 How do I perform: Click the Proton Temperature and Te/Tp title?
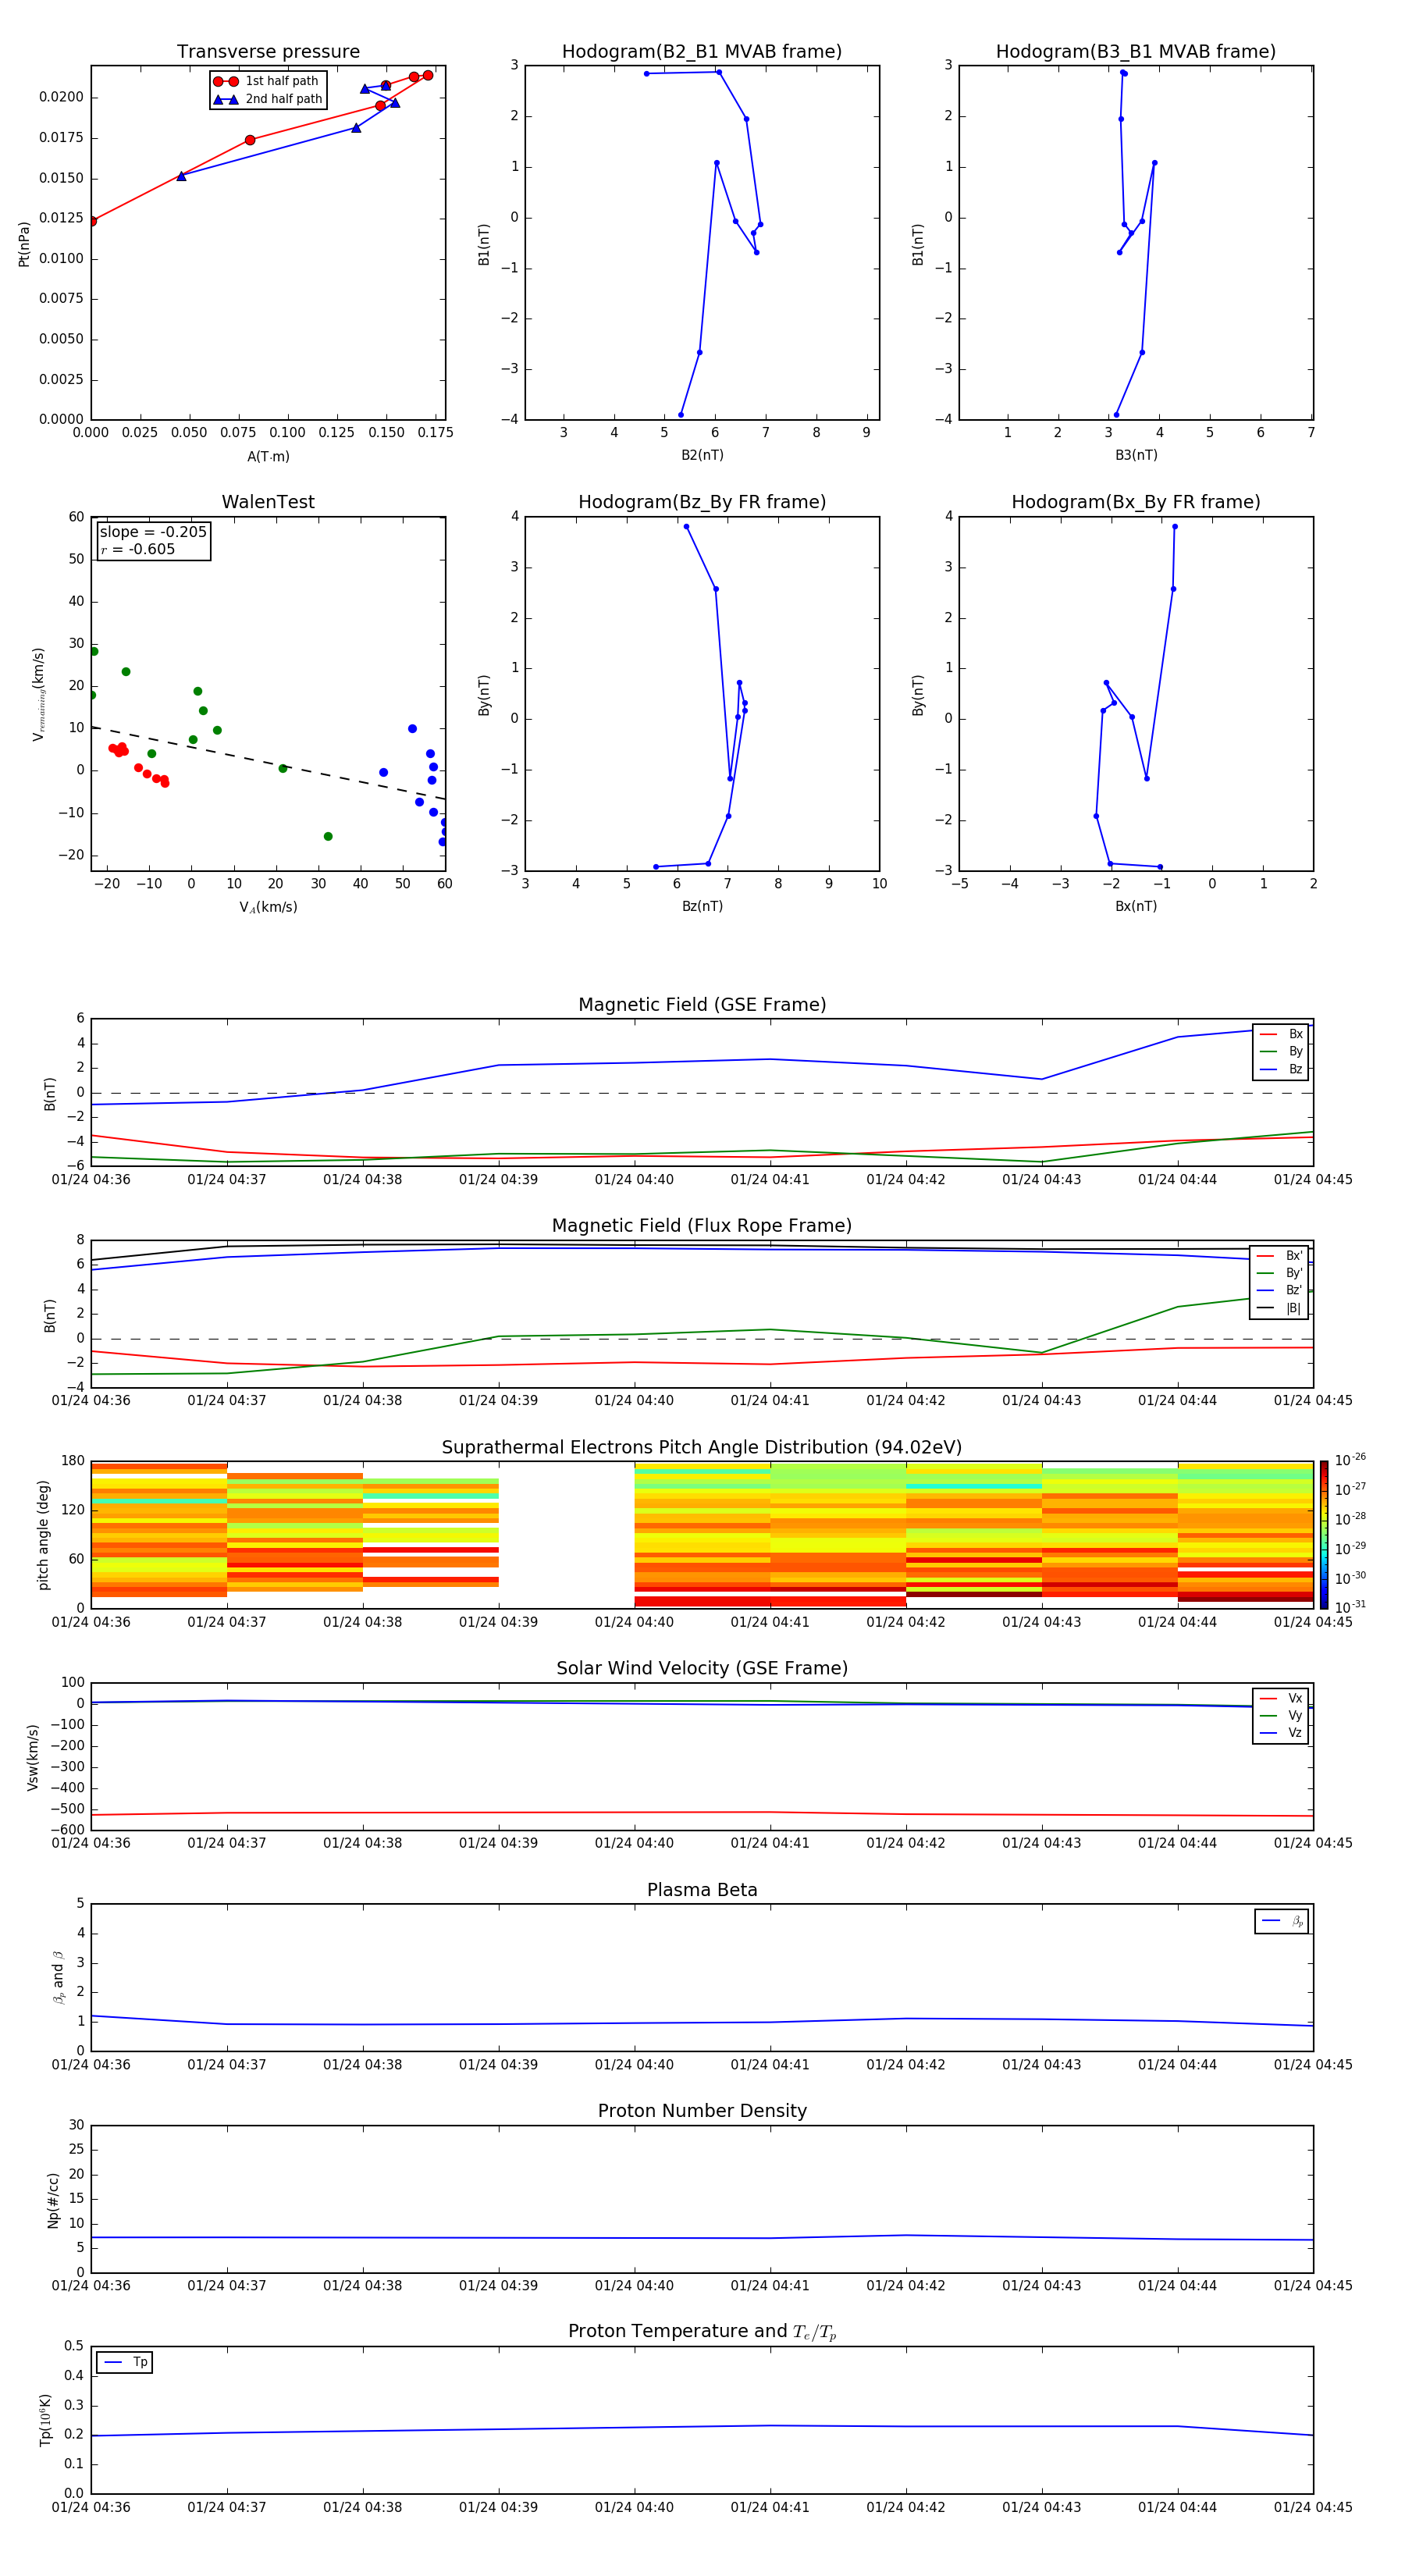(702, 2332)
